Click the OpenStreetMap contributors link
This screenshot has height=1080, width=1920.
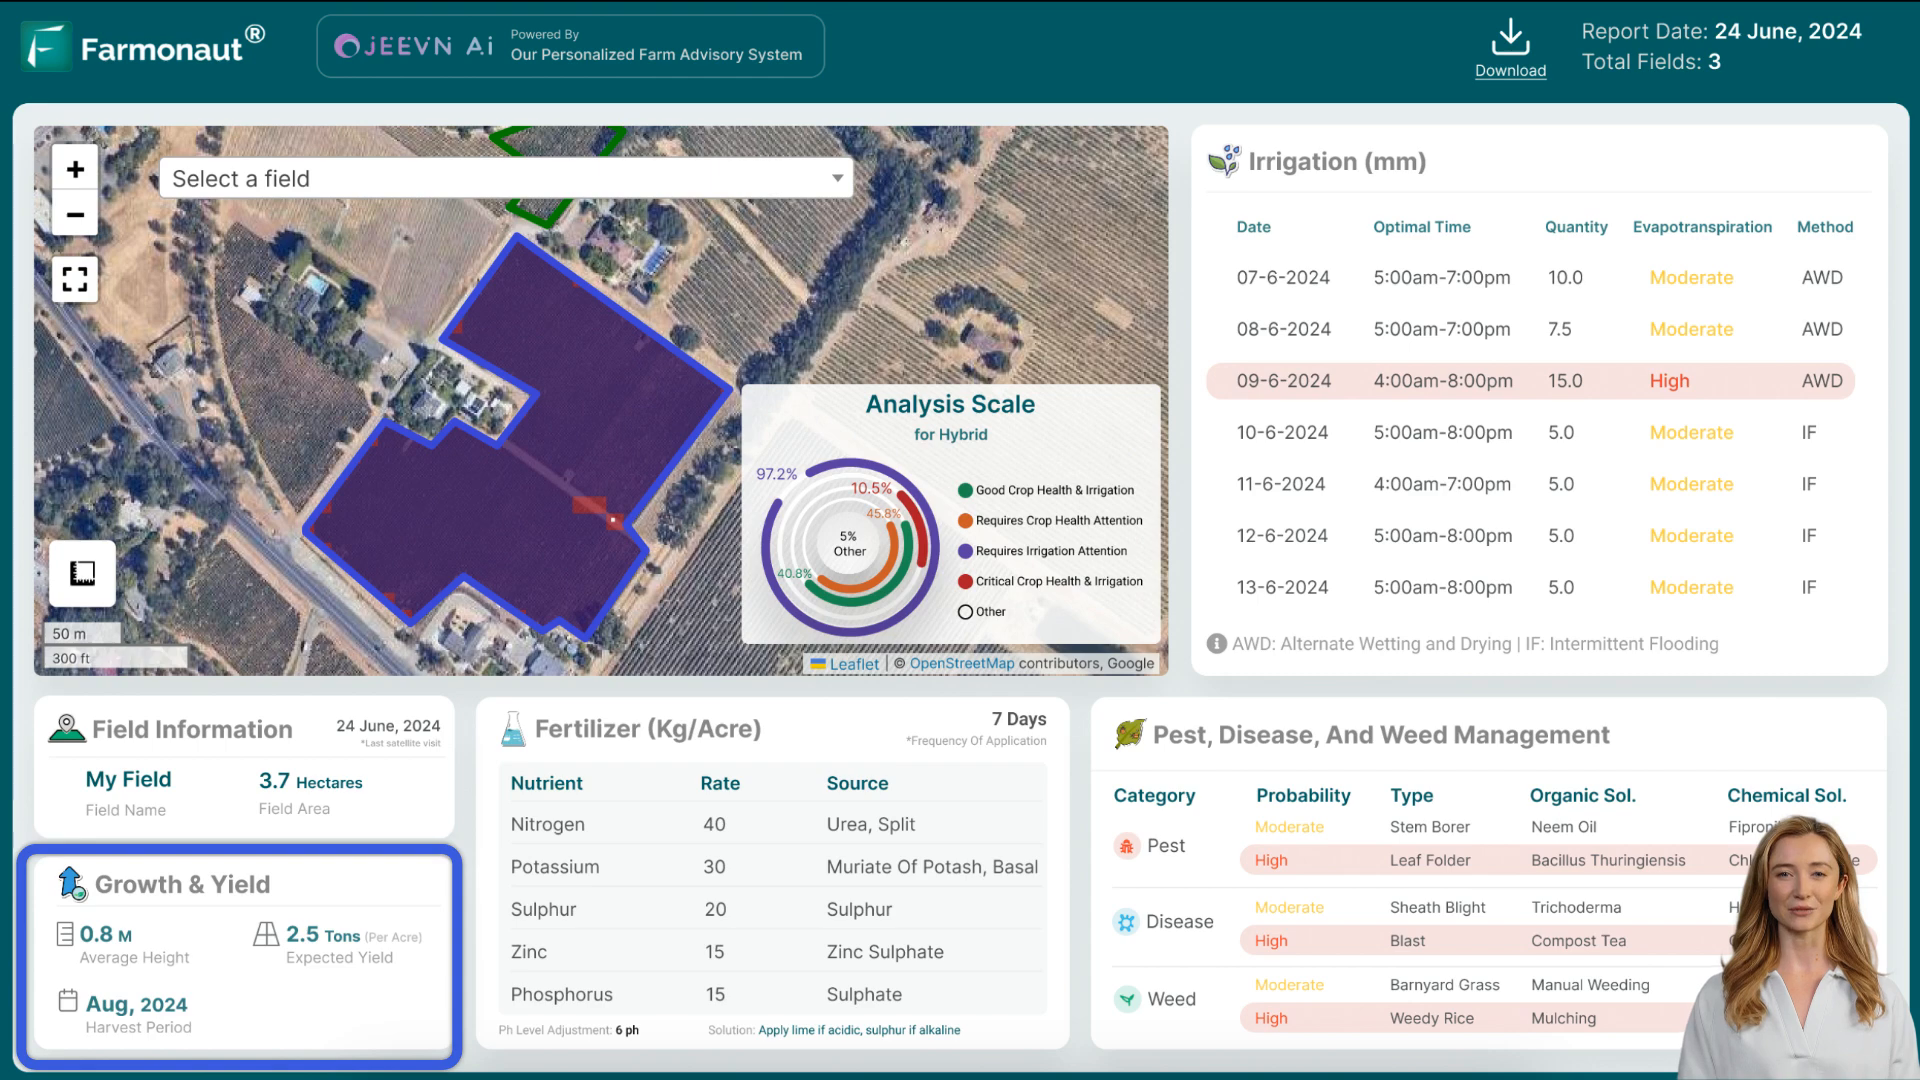pyautogui.click(x=961, y=662)
